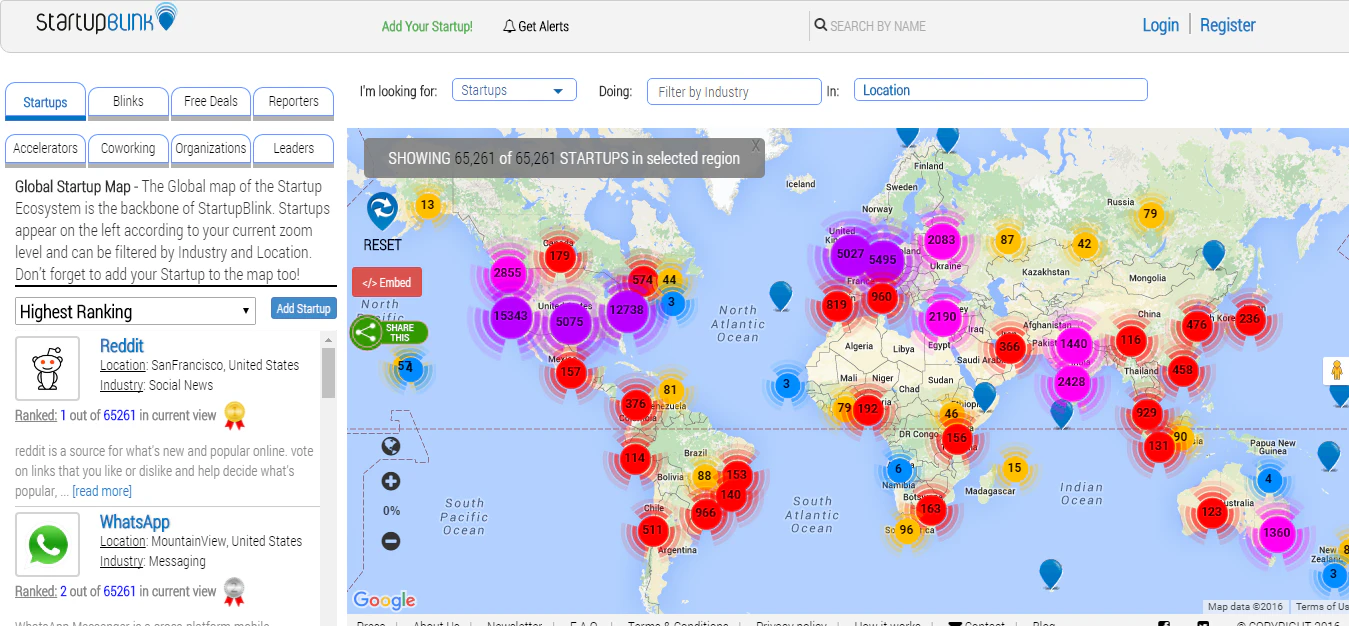Switch to the Coworking tab
Image resolution: width=1349 pixels, height=626 pixels.
click(x=128, y=148)
